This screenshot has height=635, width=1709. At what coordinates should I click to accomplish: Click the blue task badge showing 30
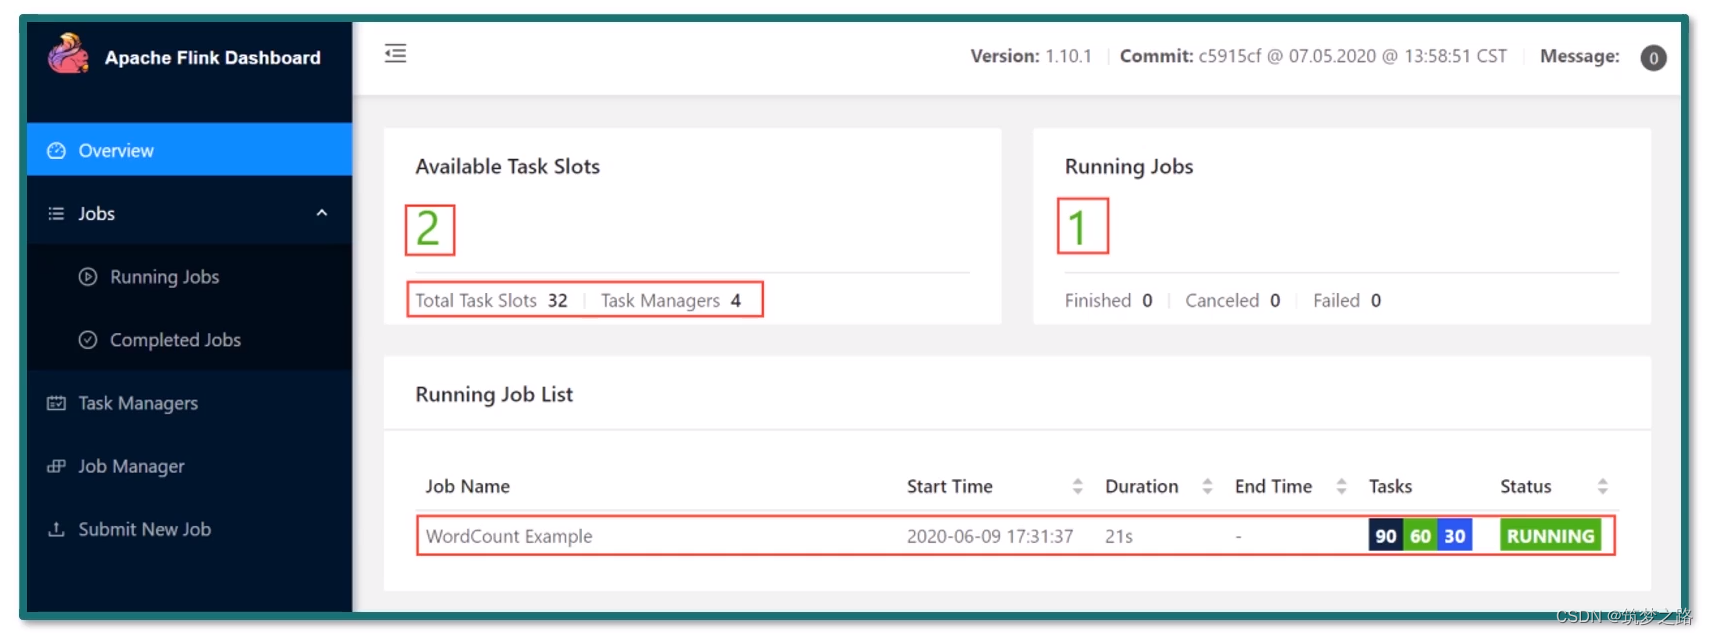[x=1455, y=536]
